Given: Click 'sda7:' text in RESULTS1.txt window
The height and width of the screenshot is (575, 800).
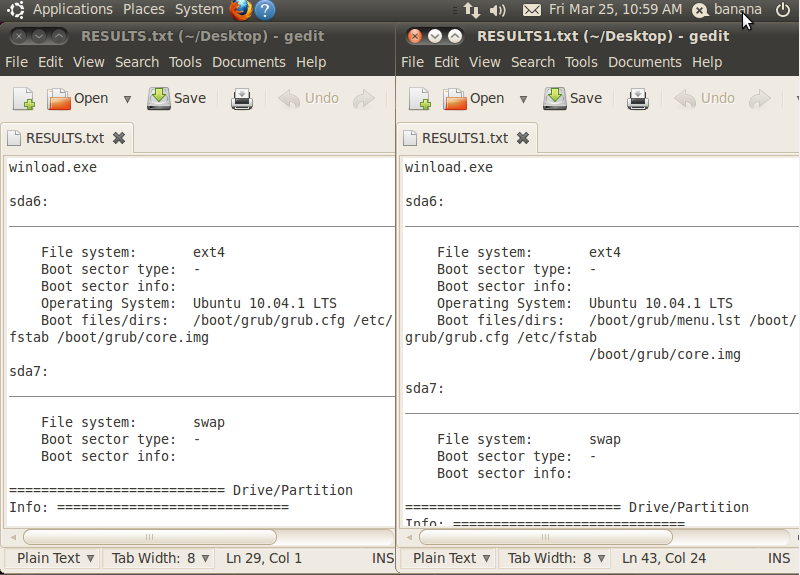Looking at the screenshot, I should click(x=424, y=389).
